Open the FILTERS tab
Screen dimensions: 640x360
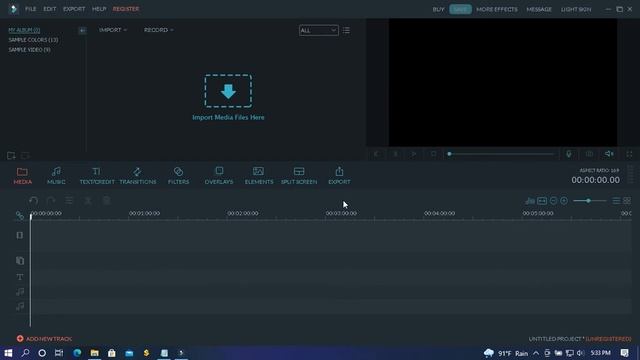click(178, 176)
